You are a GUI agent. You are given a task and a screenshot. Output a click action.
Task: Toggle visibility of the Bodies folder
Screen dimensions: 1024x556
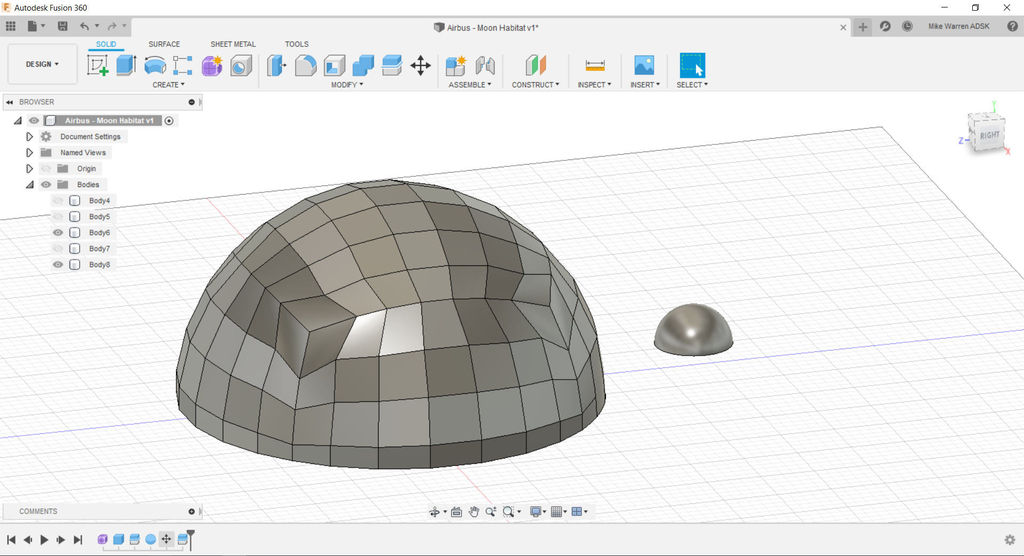pos(46,185)
